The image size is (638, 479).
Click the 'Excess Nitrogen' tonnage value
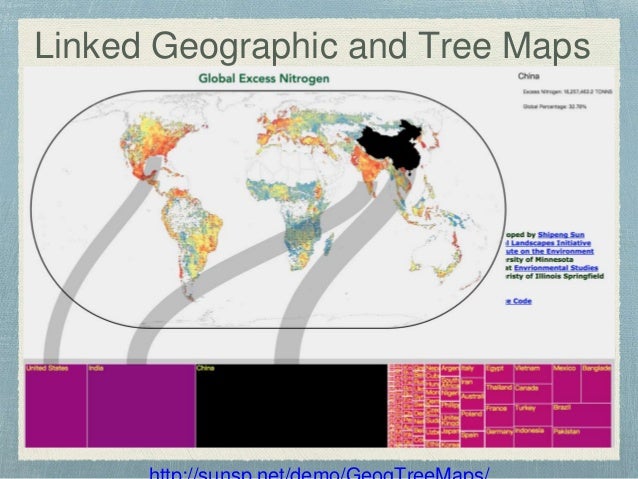click(567, 92)
